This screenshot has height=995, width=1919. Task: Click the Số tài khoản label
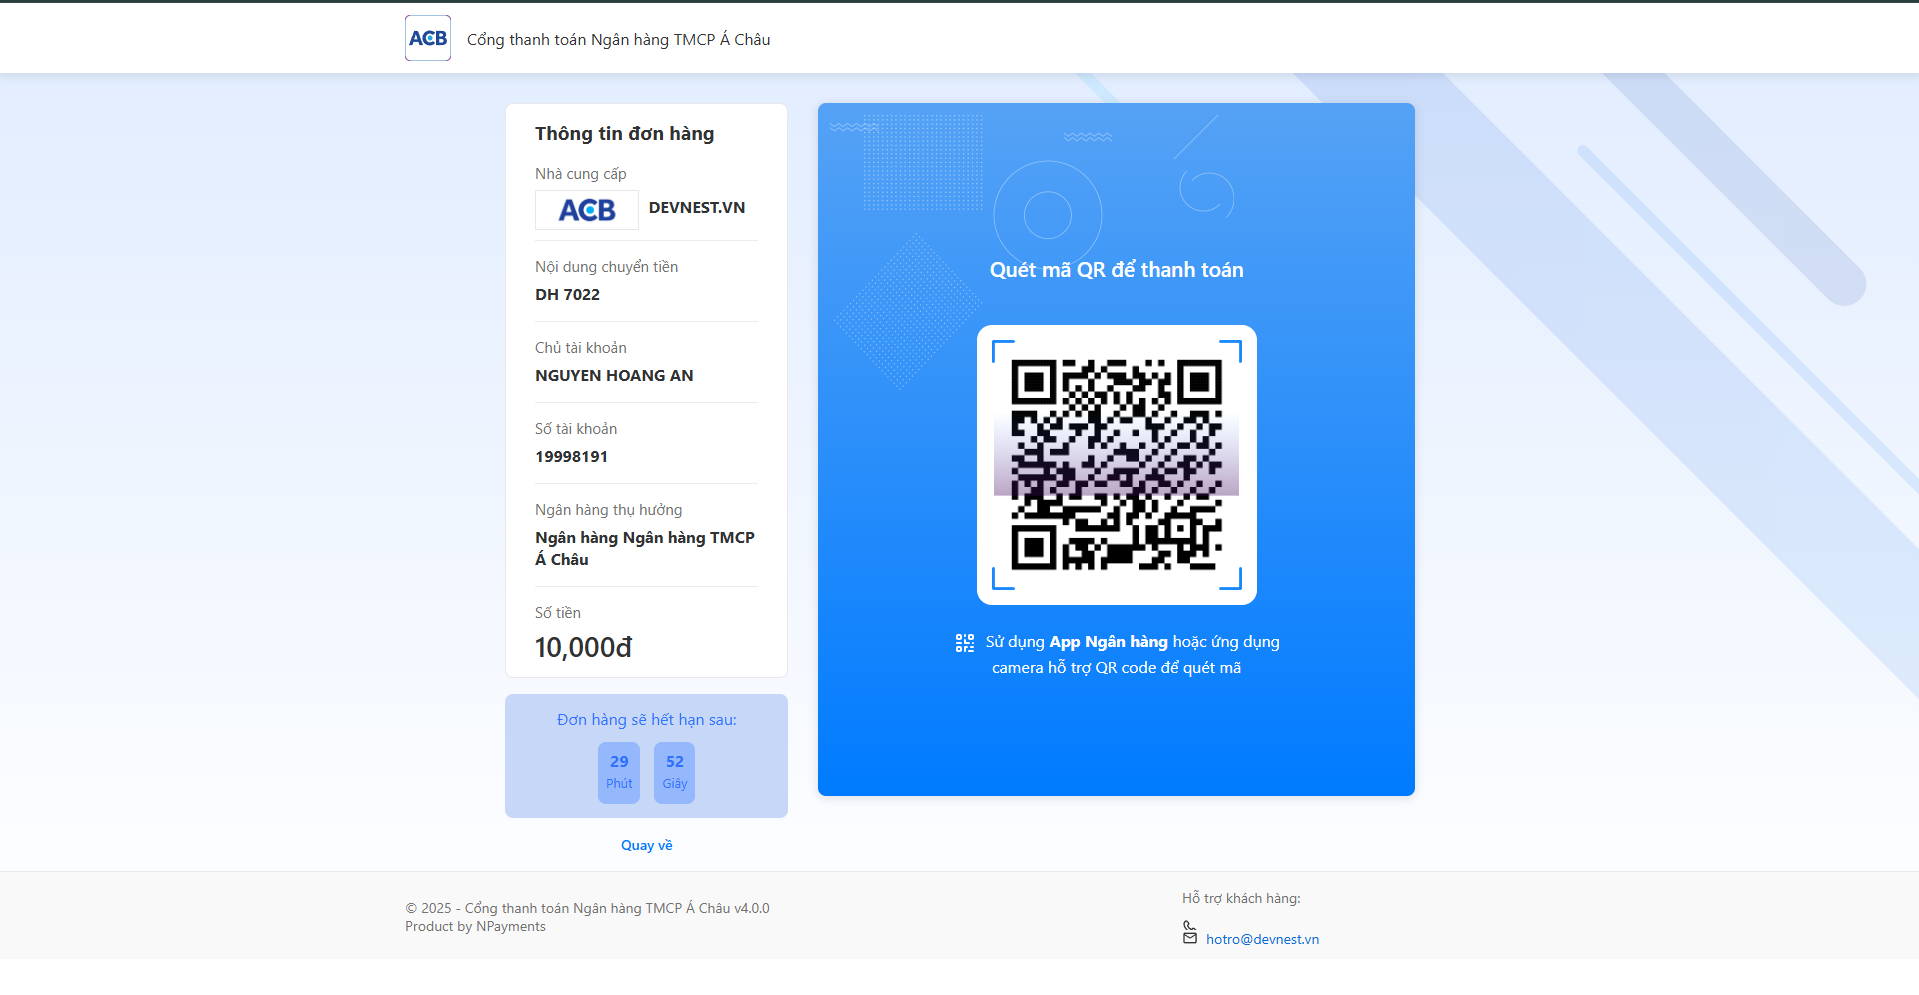pos(576,429)
